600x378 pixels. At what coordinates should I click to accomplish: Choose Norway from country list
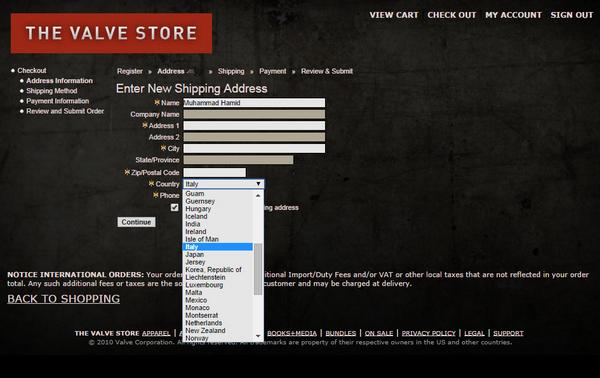[x=218, y=338]
